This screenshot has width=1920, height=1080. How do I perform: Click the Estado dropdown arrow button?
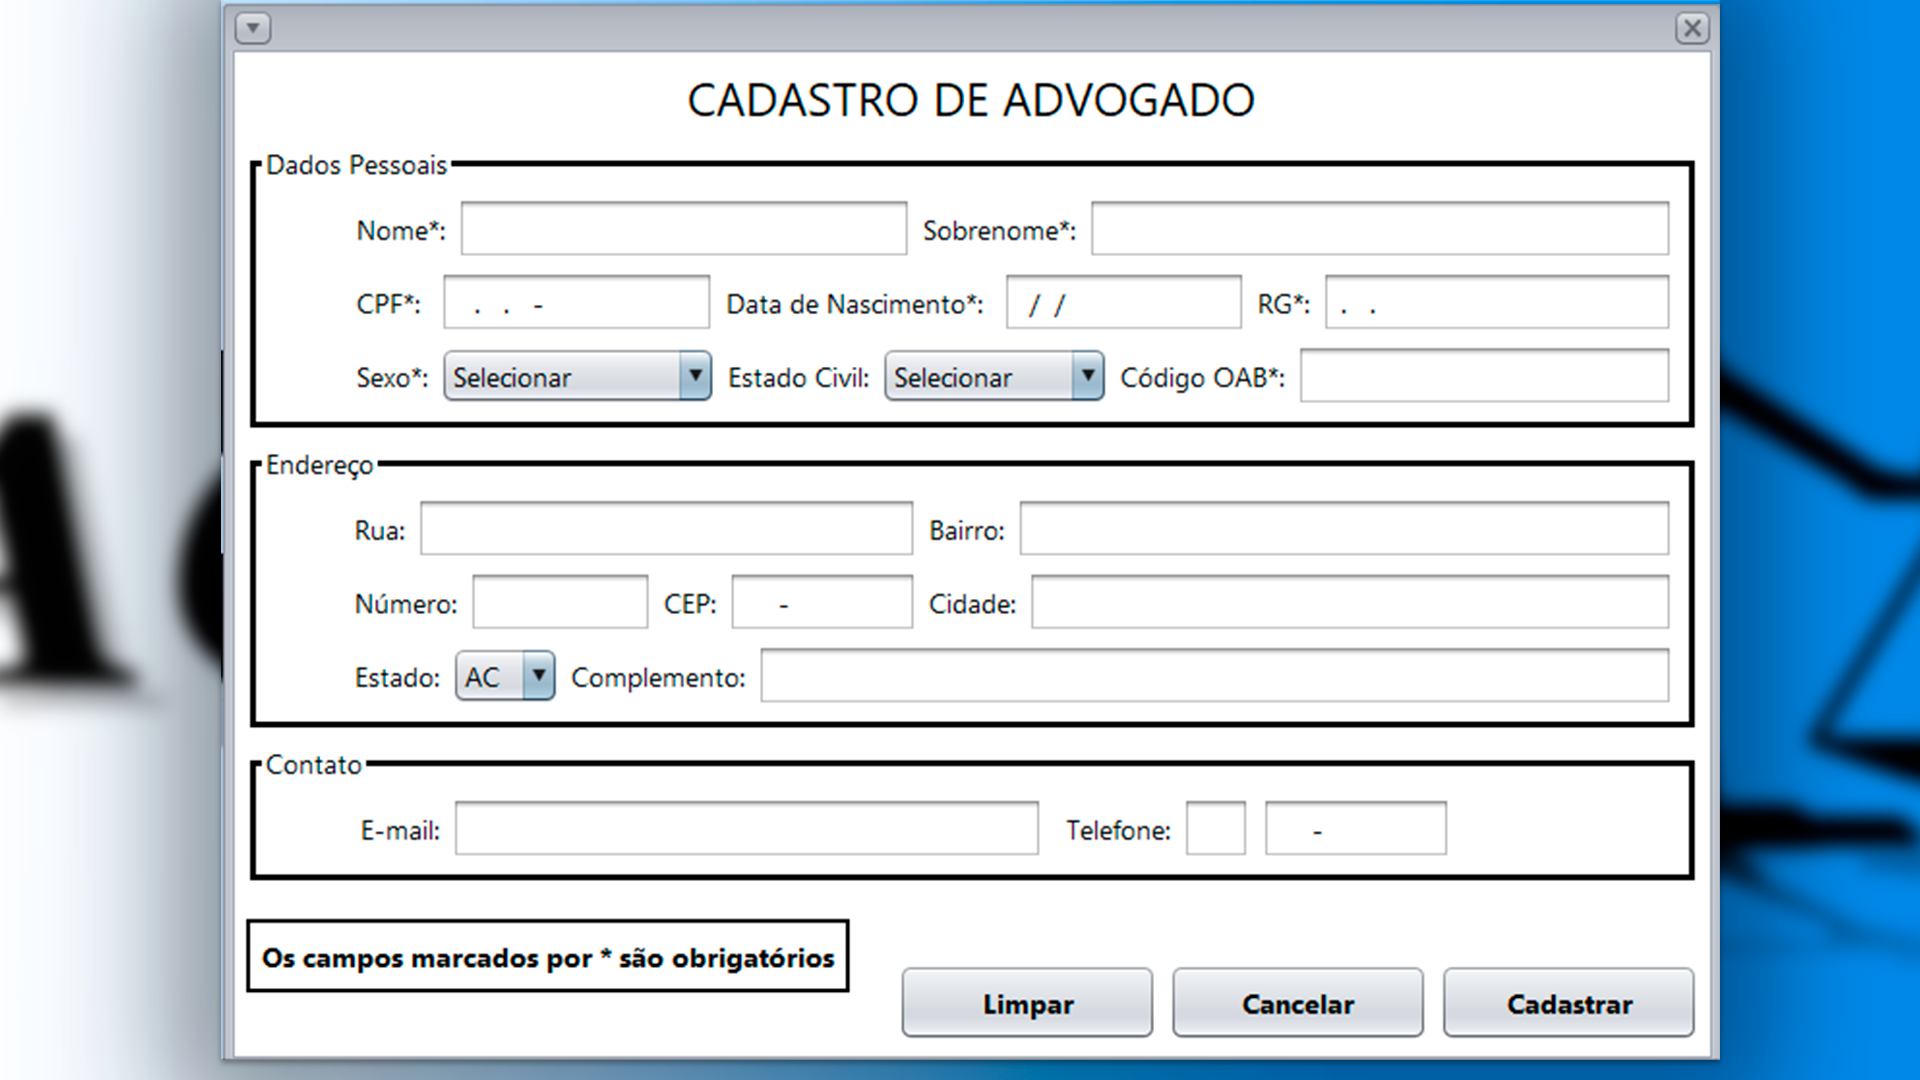(539, 676)
